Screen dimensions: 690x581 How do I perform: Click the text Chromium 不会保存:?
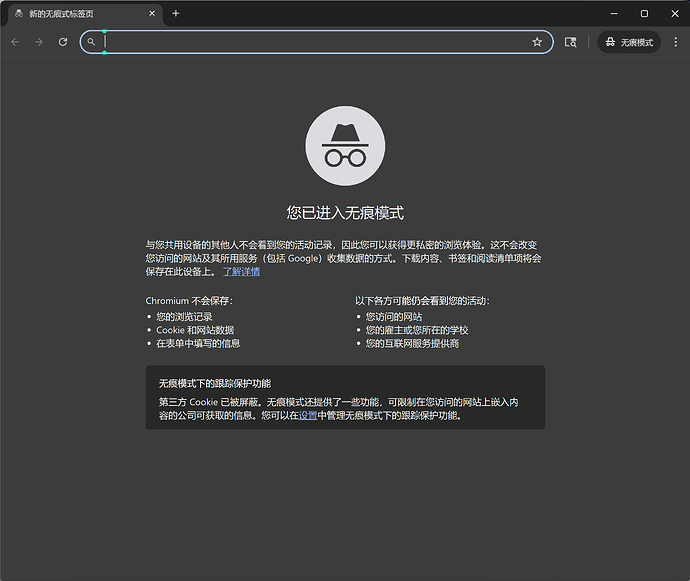tap(189, 301)
